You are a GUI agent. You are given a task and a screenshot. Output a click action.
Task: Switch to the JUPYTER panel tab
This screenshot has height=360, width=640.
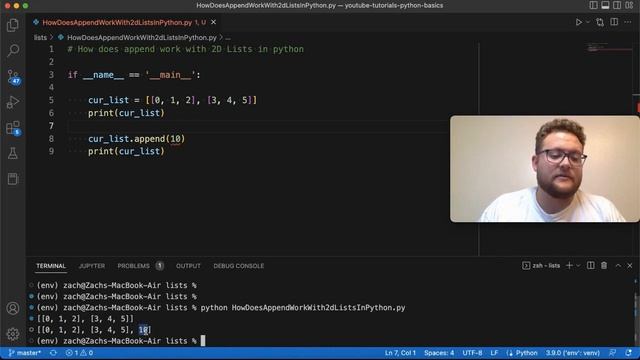92,266
